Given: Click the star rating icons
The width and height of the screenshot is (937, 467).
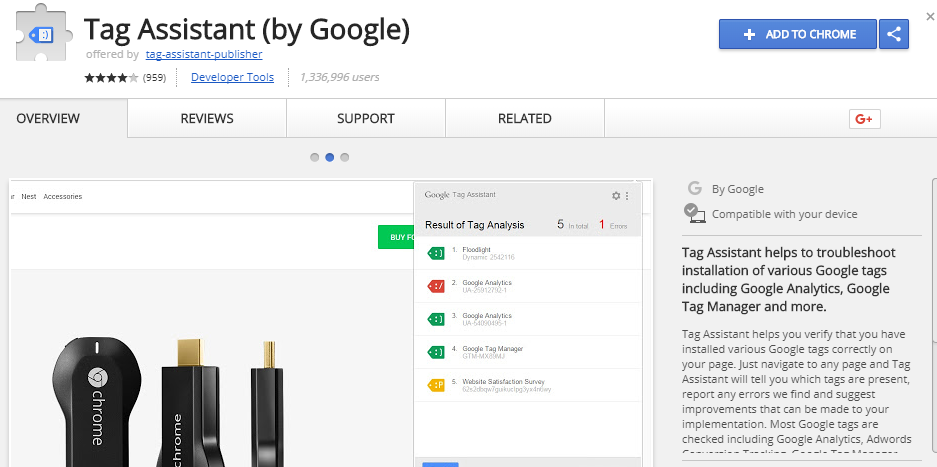Looking at the screenshot, I should [x=112, y=77].
